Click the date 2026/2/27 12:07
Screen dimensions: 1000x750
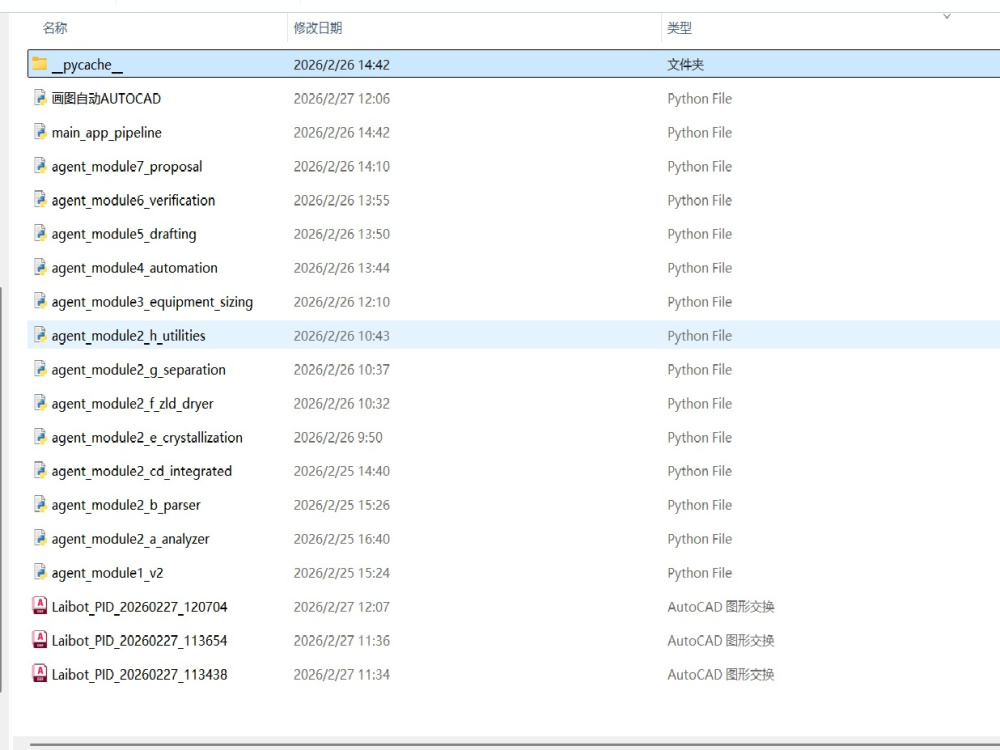point(341,607)
